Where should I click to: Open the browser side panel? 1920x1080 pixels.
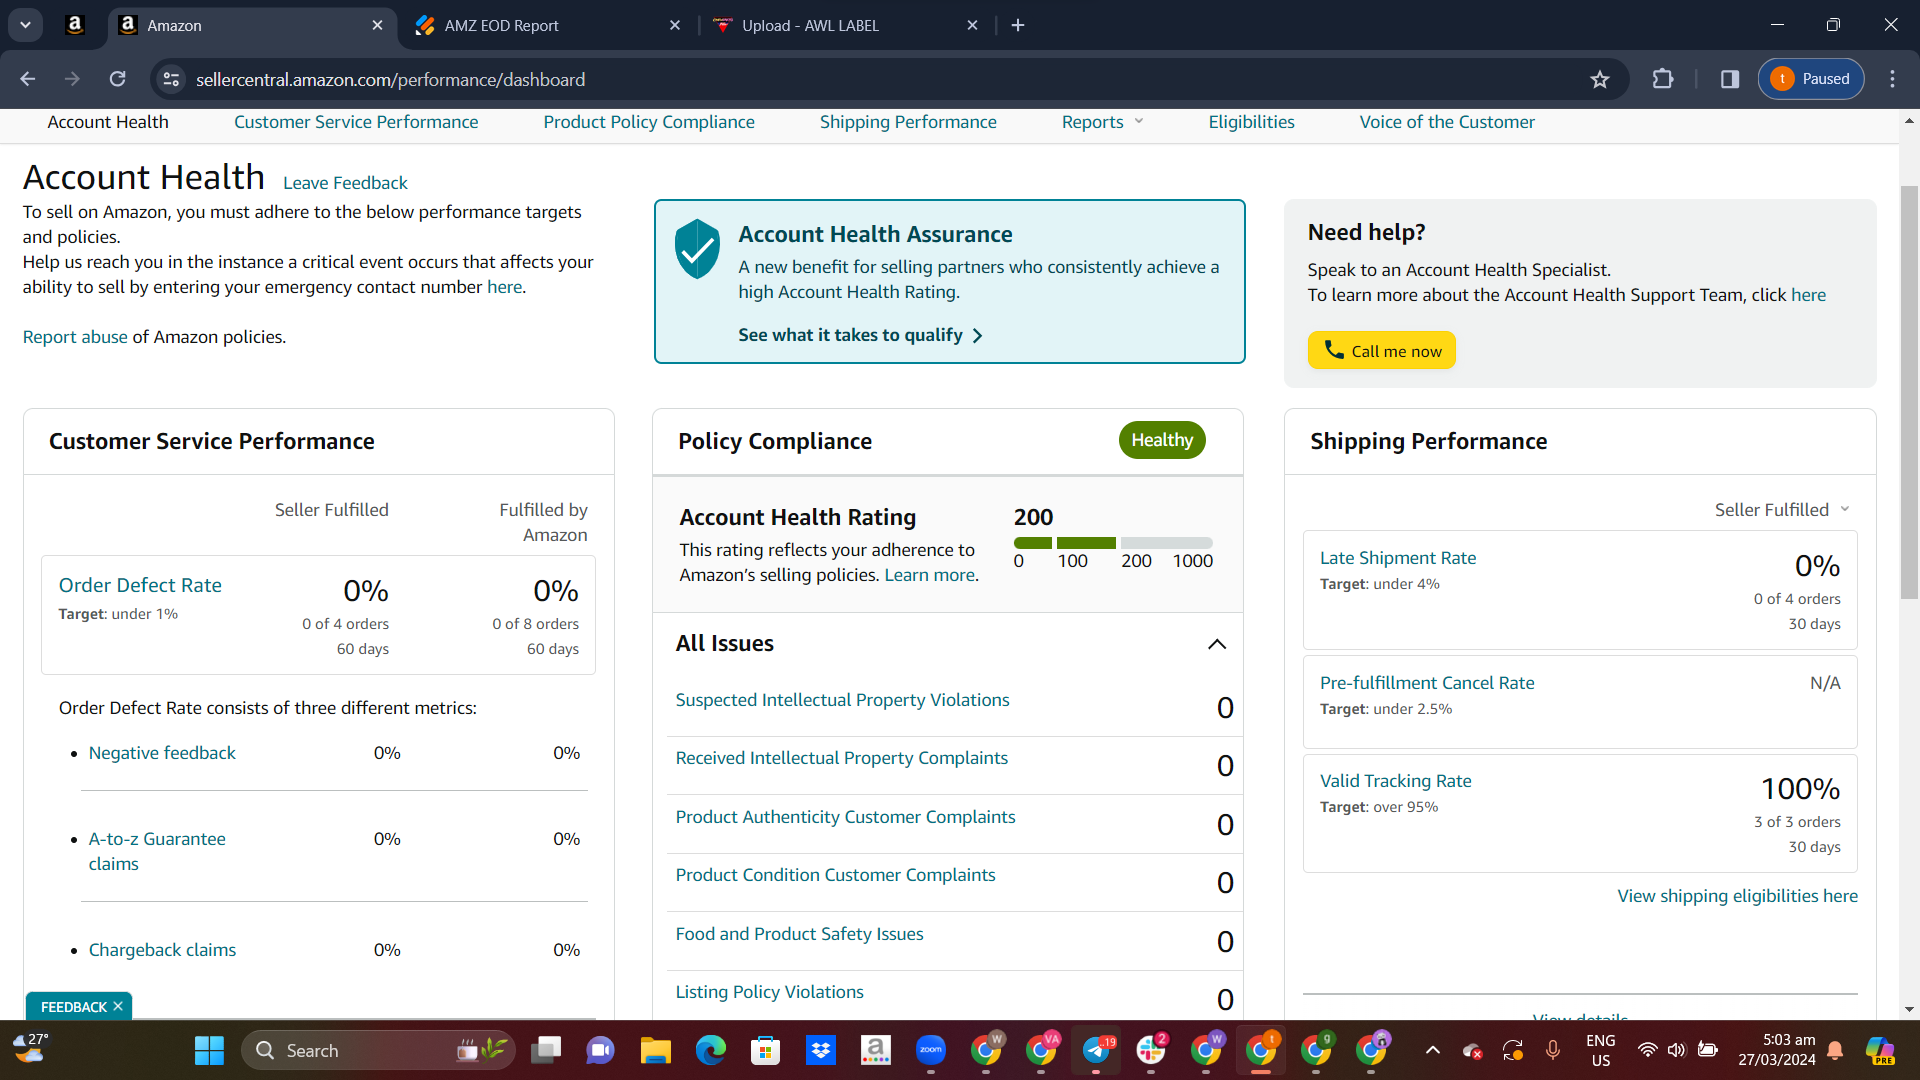click(x=1730, y=79)
